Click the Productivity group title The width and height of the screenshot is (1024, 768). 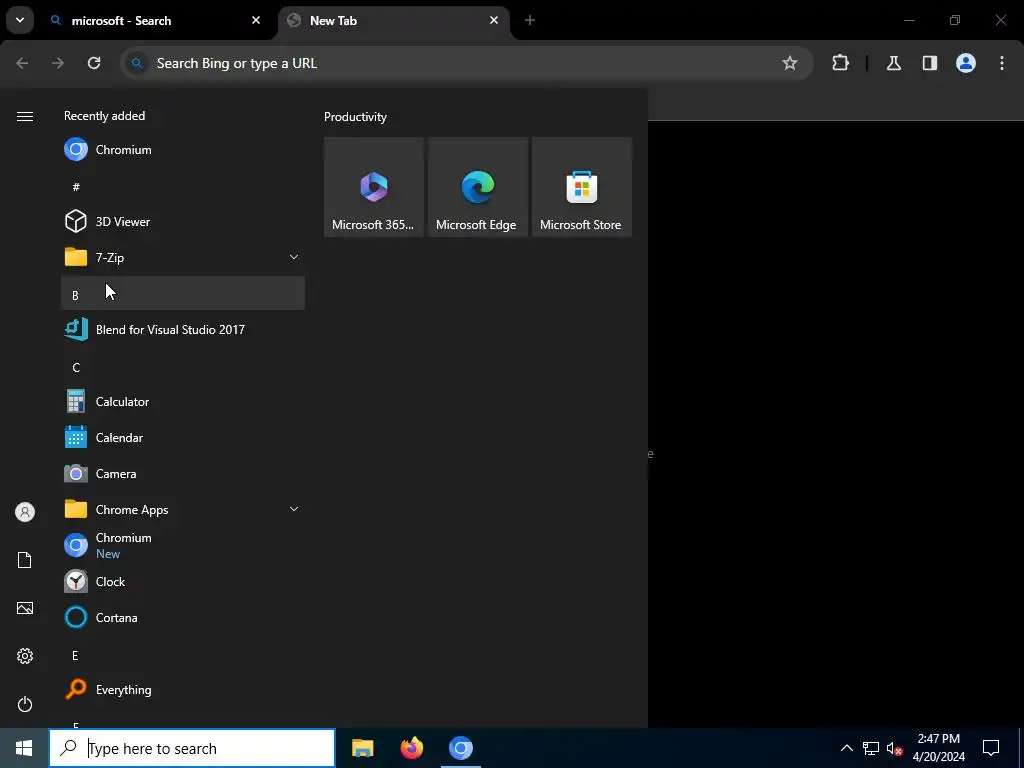pos(355,117)
